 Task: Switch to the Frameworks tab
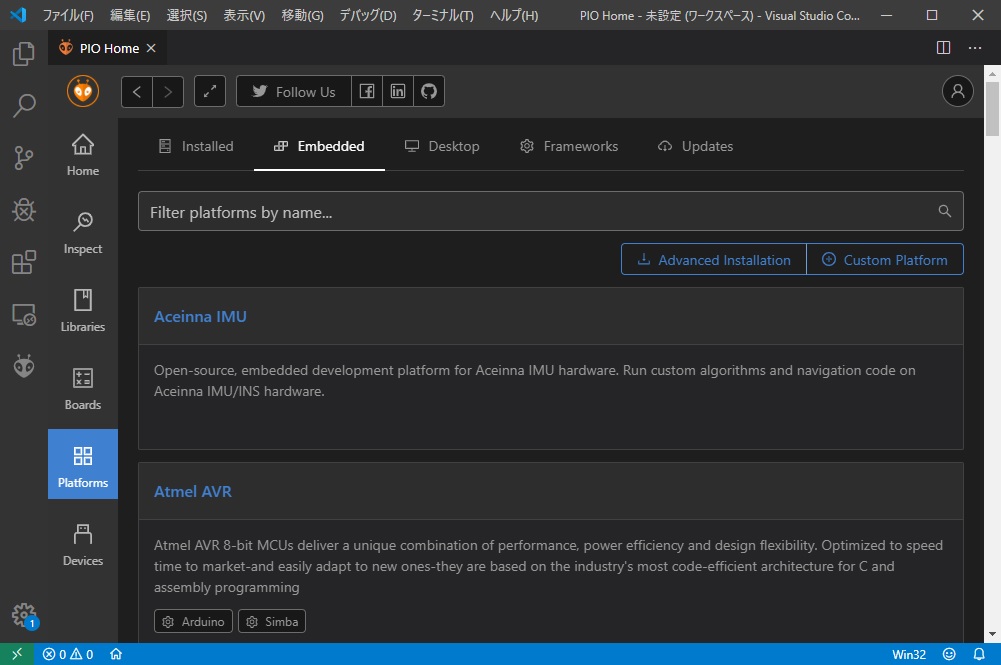(x=569, y=146)
